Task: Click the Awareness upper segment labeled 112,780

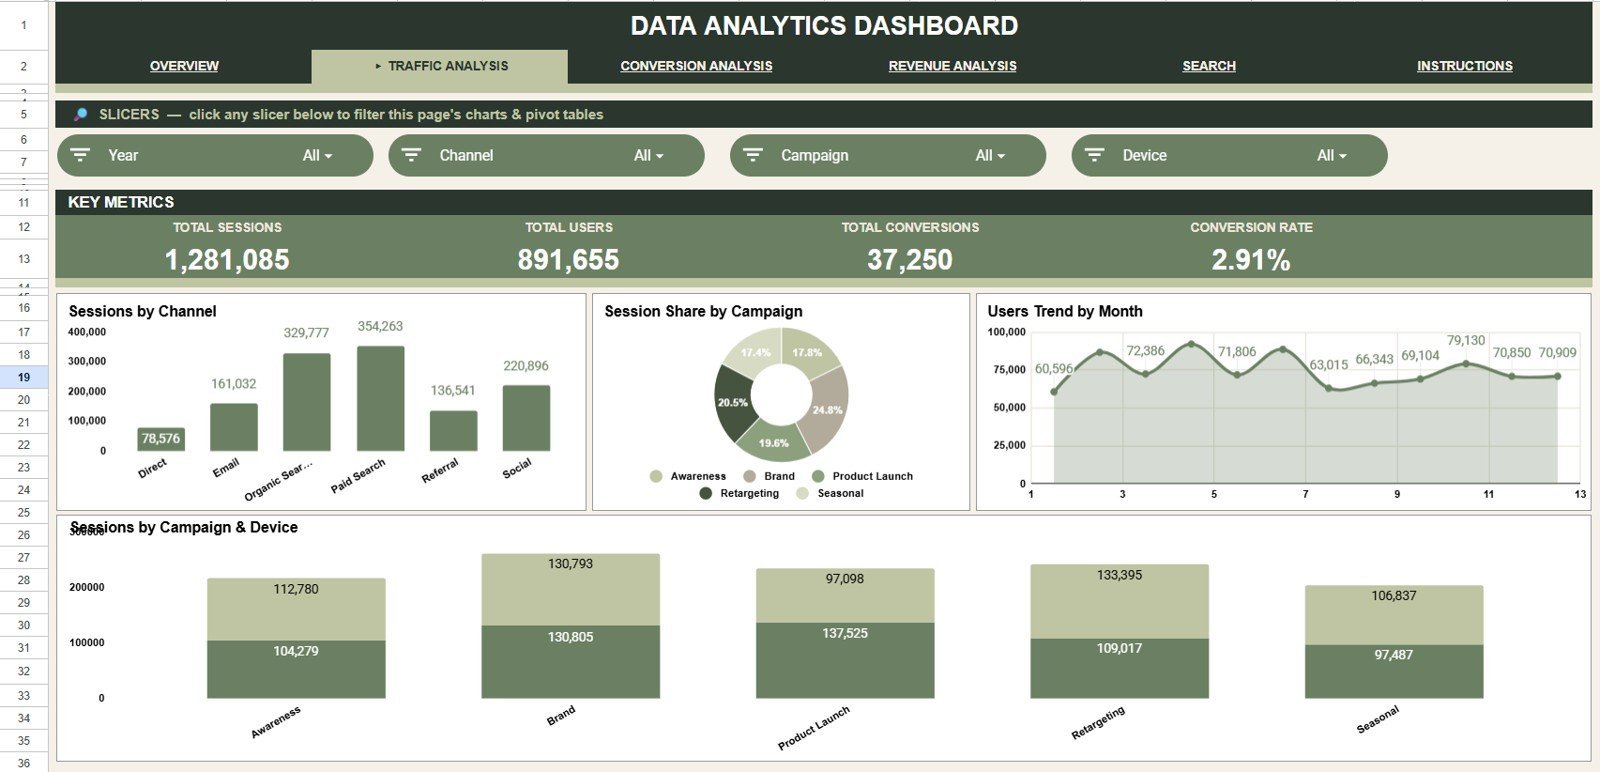Action: [x=296, y=610]
